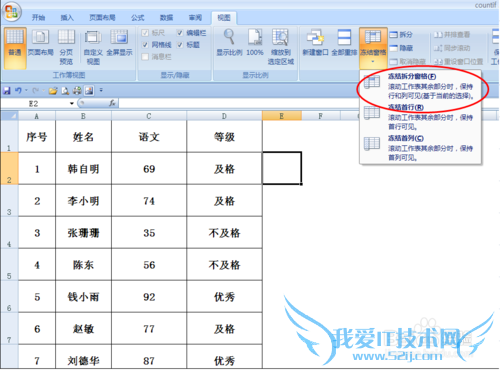
Task: Click the Insert Function fx button
Action: click(x=112, y=103)
